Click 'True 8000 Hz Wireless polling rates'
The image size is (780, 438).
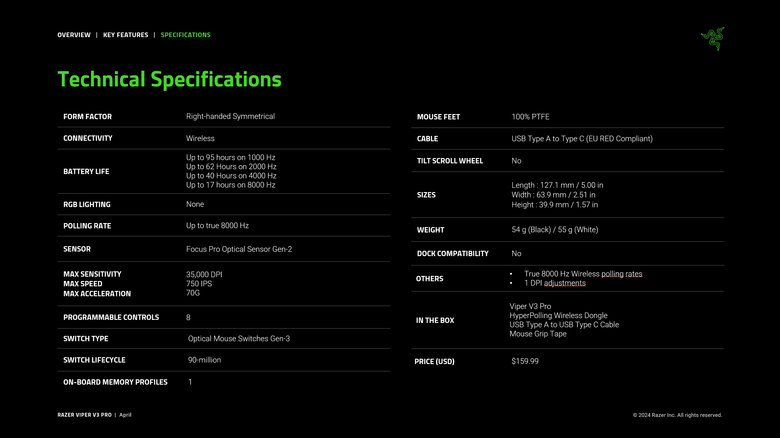(583, 274)
